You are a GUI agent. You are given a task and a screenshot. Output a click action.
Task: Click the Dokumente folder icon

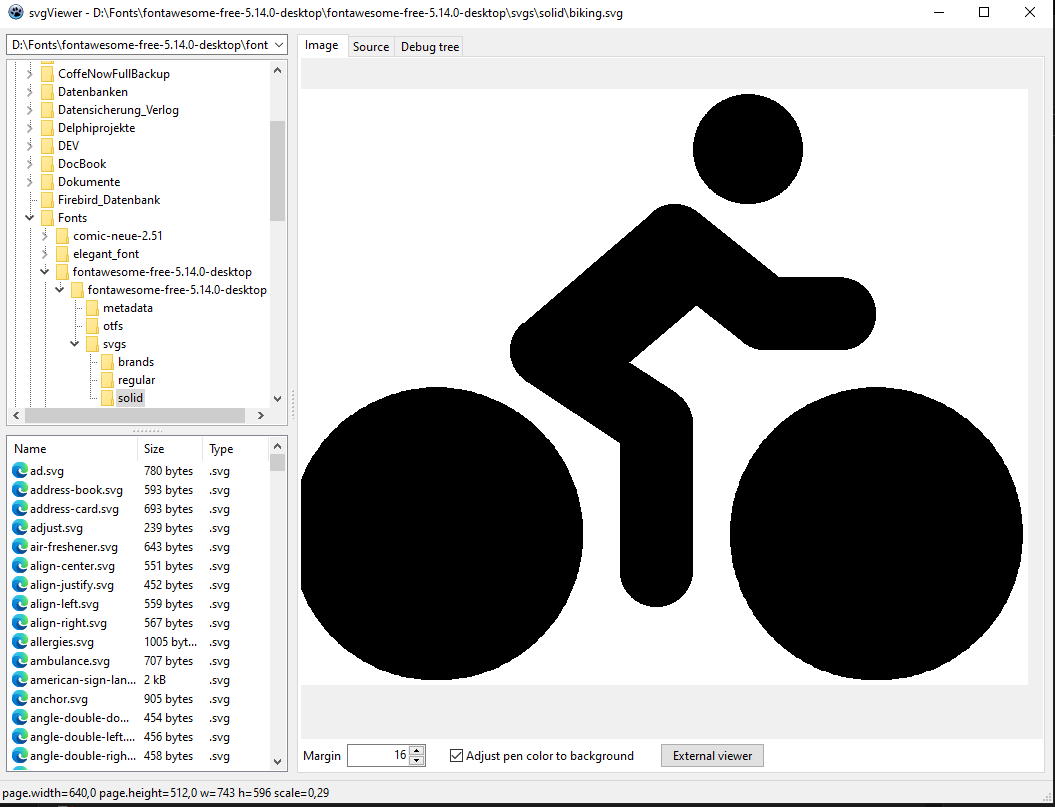[47, 182]
